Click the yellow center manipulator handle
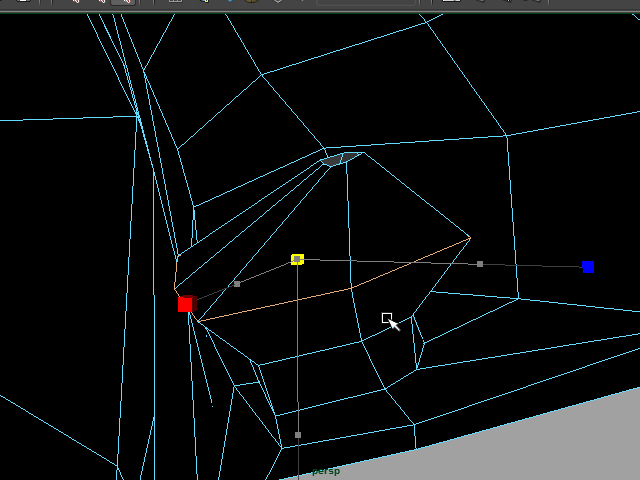640x480 pixels. (x=297, y=259)
